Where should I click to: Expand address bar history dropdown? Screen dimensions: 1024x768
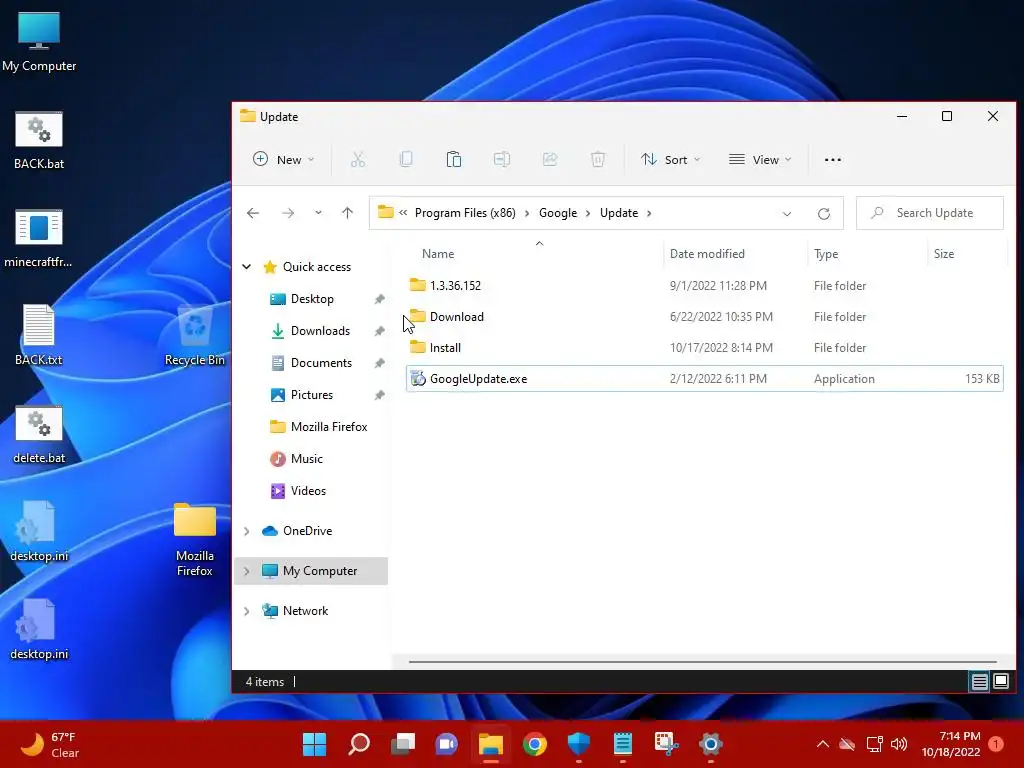point(787,214)
